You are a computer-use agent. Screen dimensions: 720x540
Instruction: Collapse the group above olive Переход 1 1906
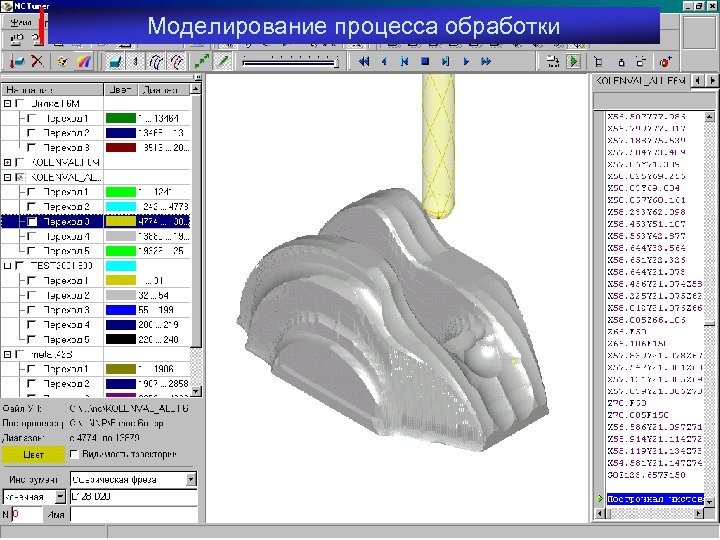pyautogui.click(x=7, y=354)
